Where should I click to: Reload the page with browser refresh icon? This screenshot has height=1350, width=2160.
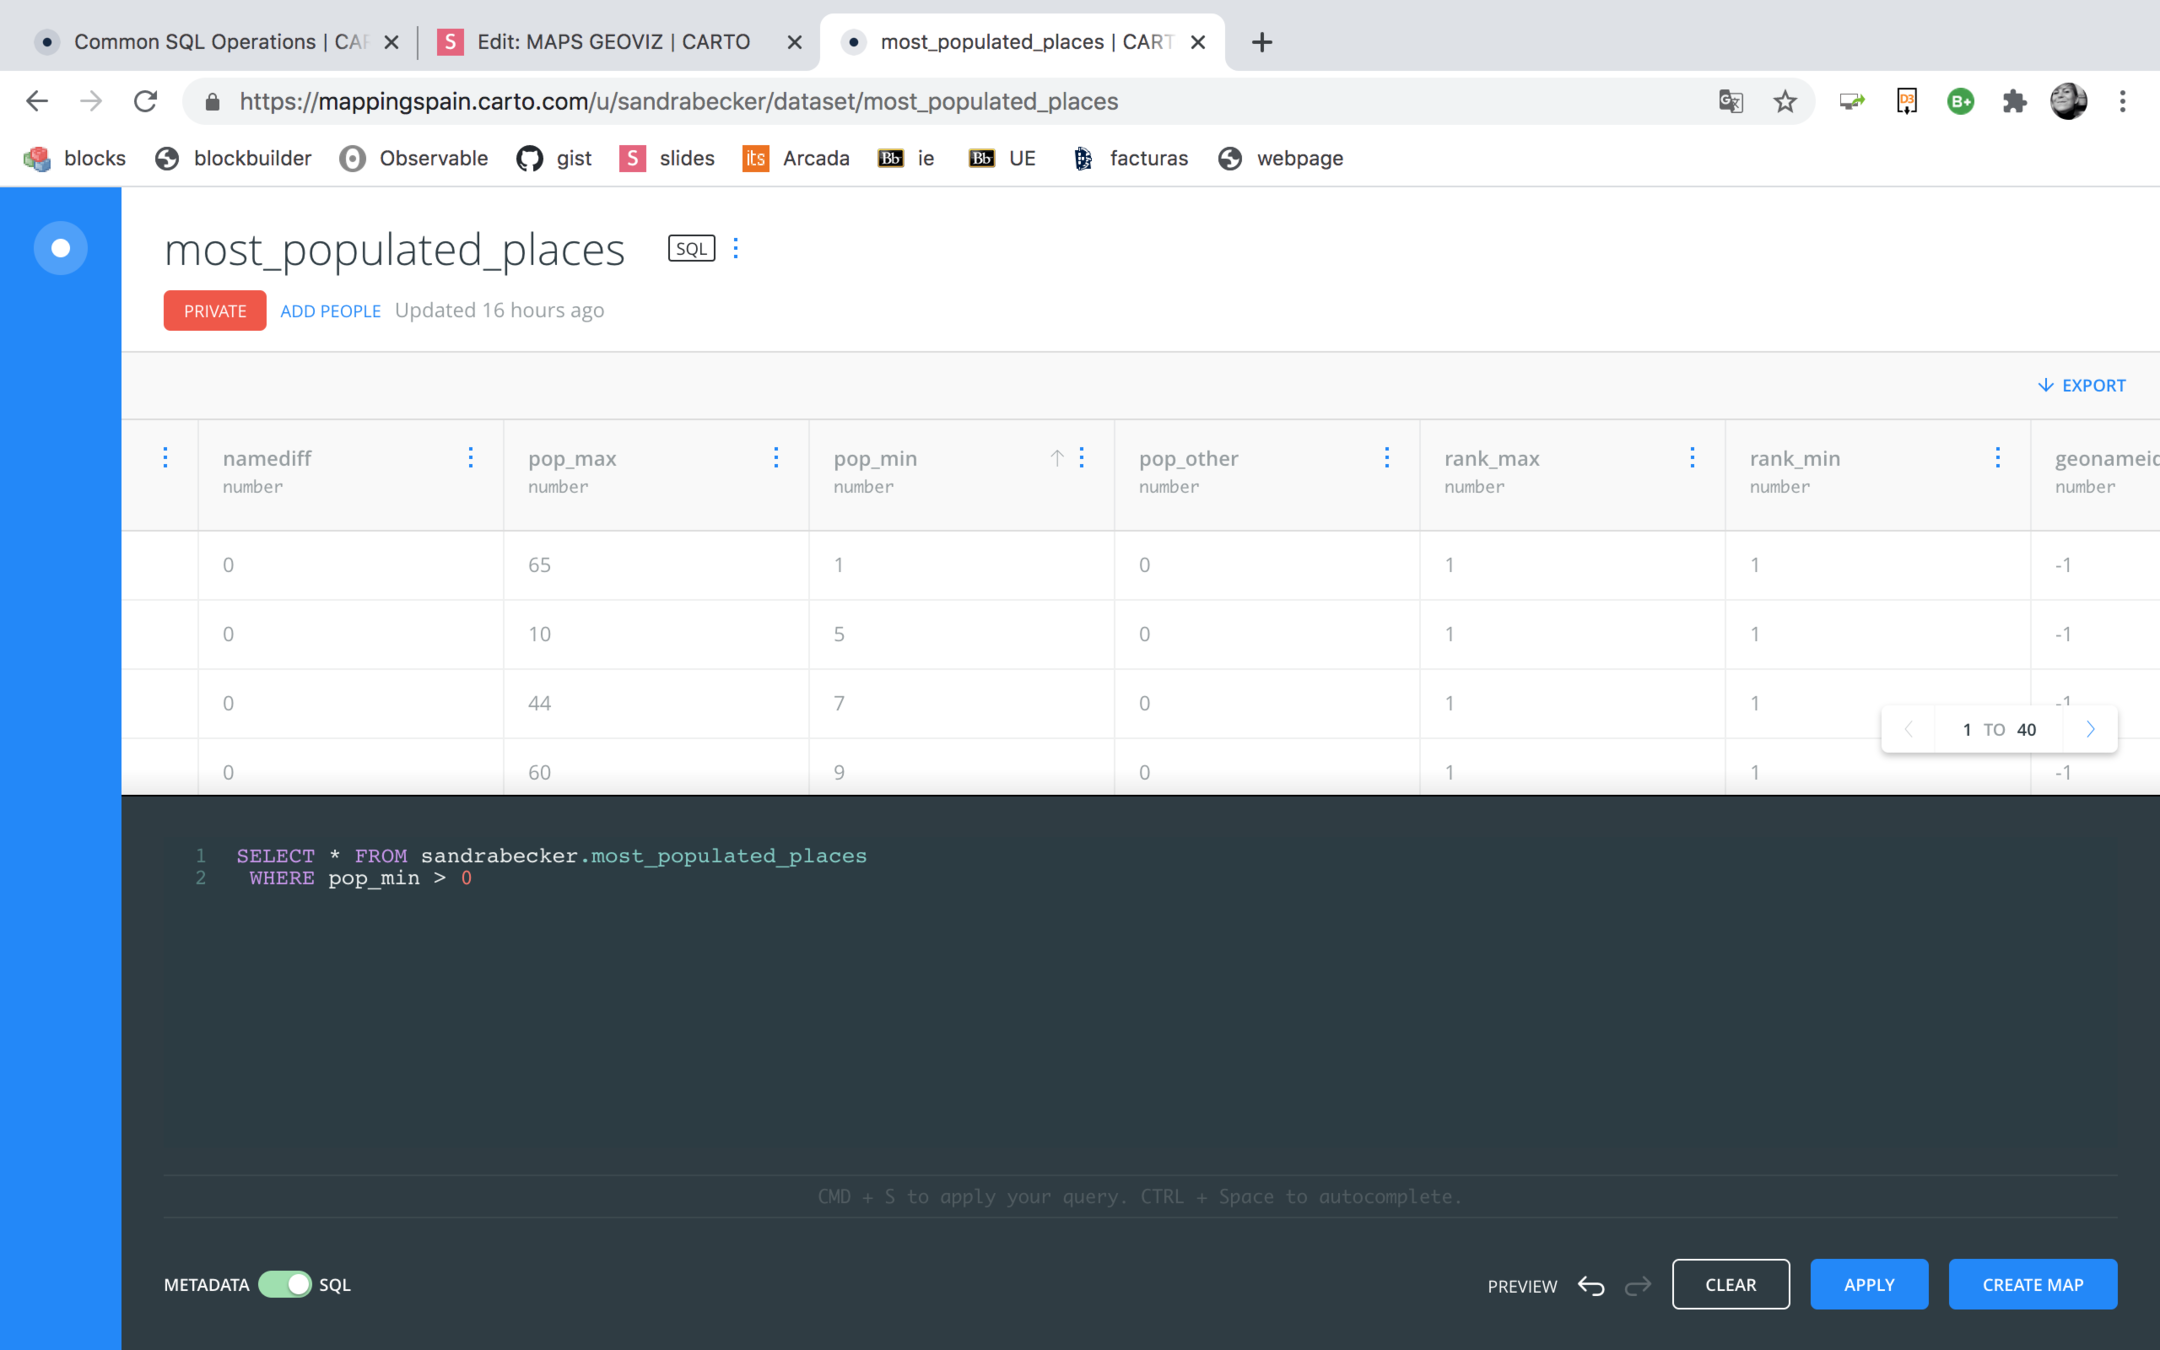(146, 101)
